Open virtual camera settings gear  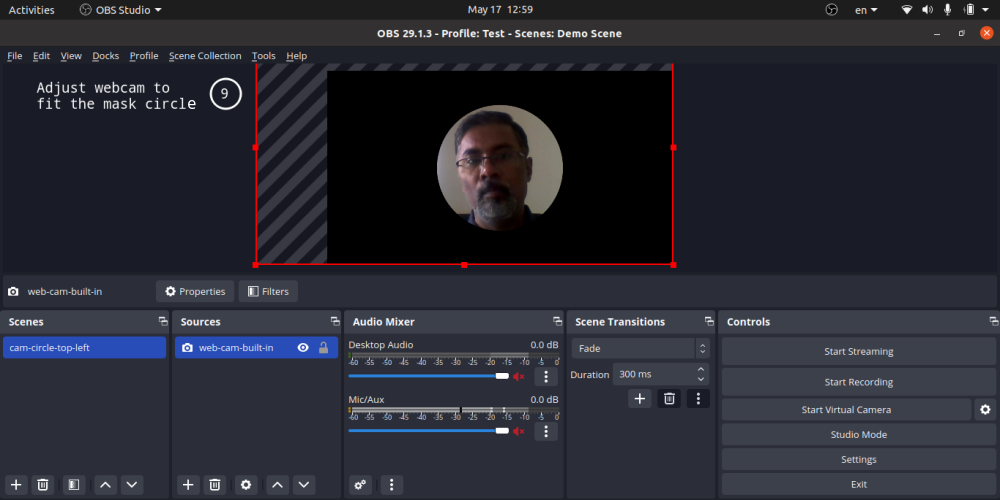pos(985,409)
